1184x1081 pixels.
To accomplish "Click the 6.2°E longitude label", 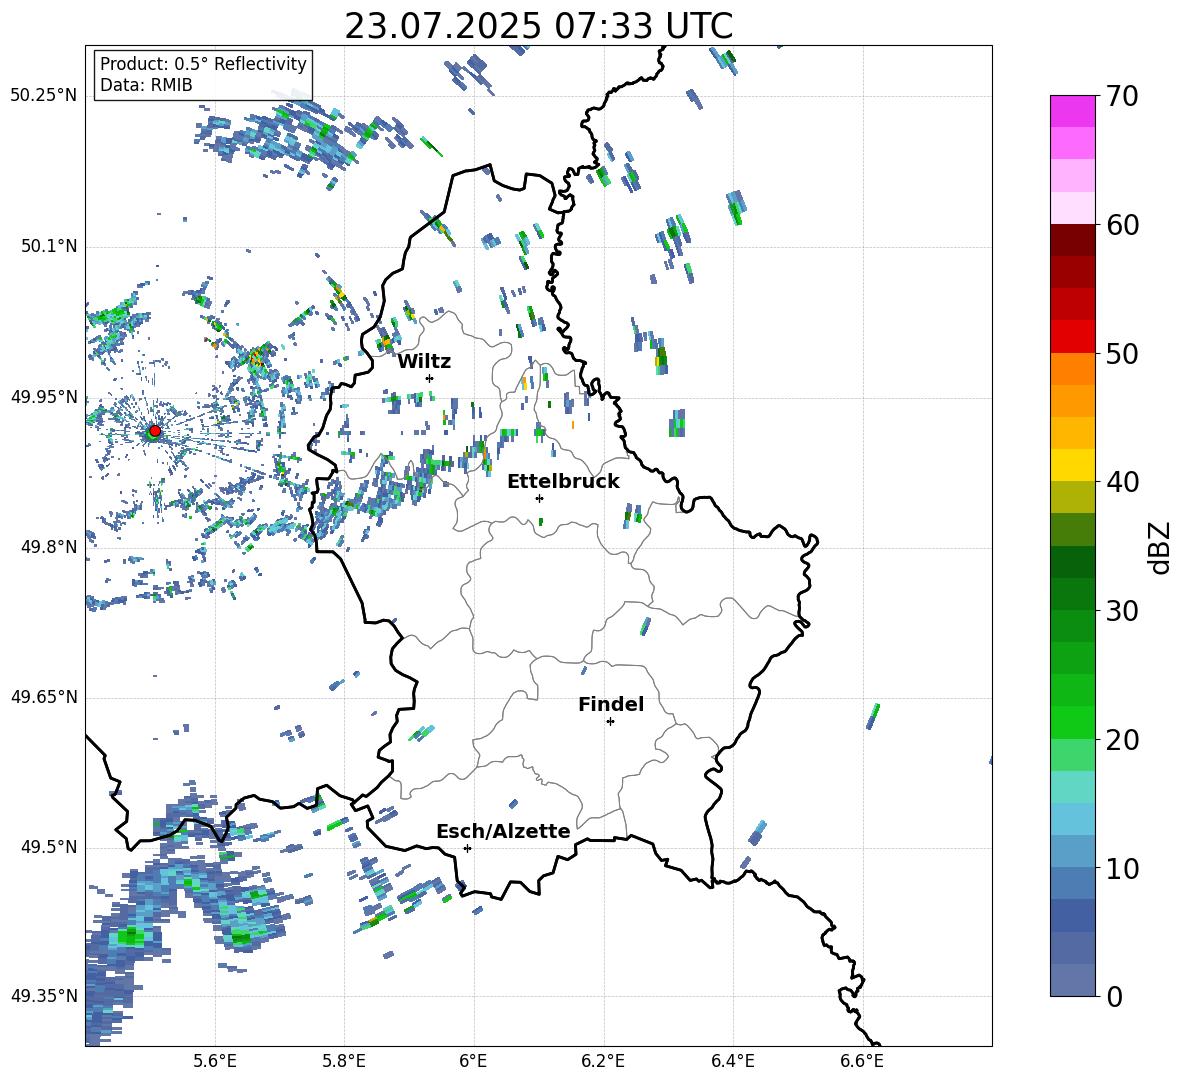I will coord(603,1061).
